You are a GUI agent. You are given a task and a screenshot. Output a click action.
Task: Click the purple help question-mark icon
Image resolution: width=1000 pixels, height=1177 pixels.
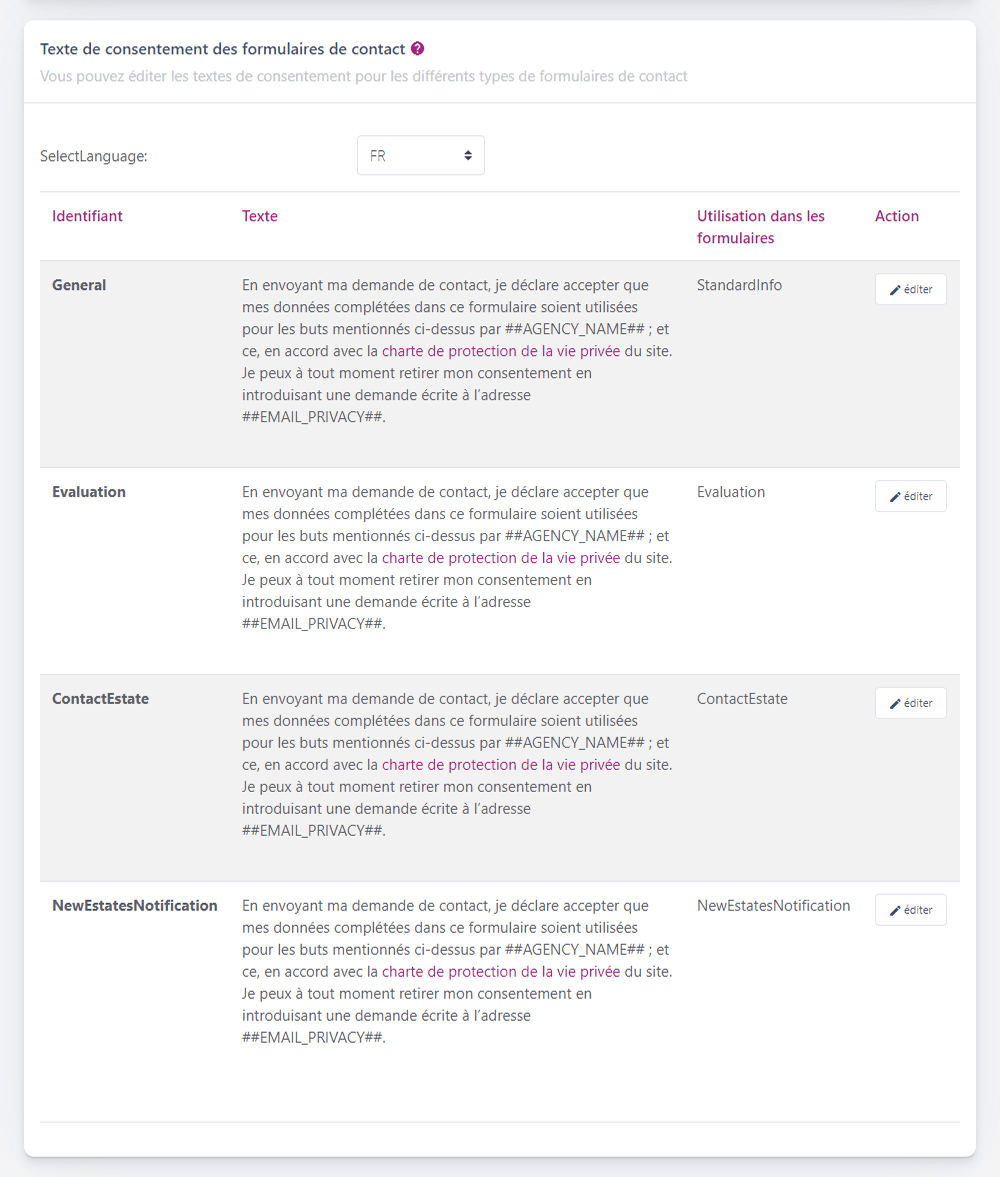pos(418,48)
